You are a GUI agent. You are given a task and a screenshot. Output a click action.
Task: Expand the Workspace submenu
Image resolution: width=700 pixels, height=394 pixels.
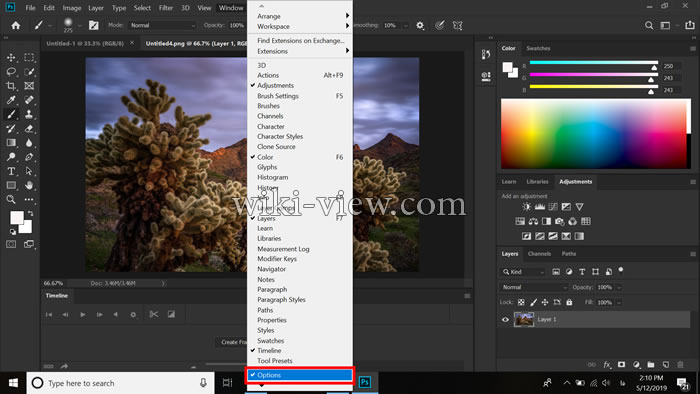coord(300,26)
